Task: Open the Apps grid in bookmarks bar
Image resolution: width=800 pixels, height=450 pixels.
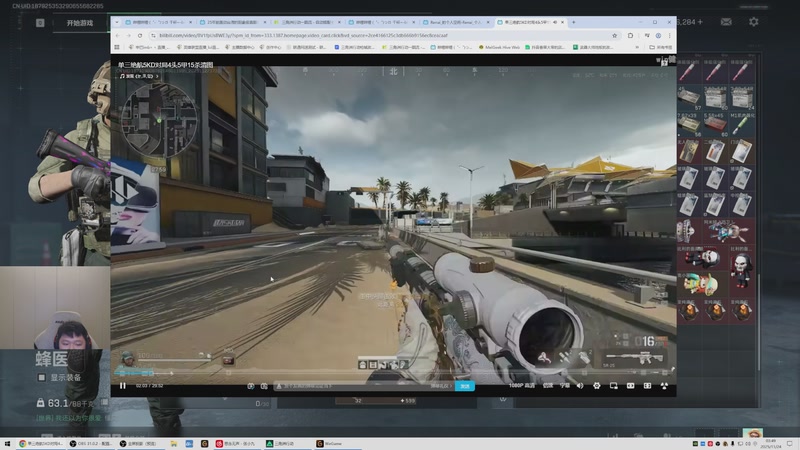Action: pyautogui.click(x=117, y=47)
